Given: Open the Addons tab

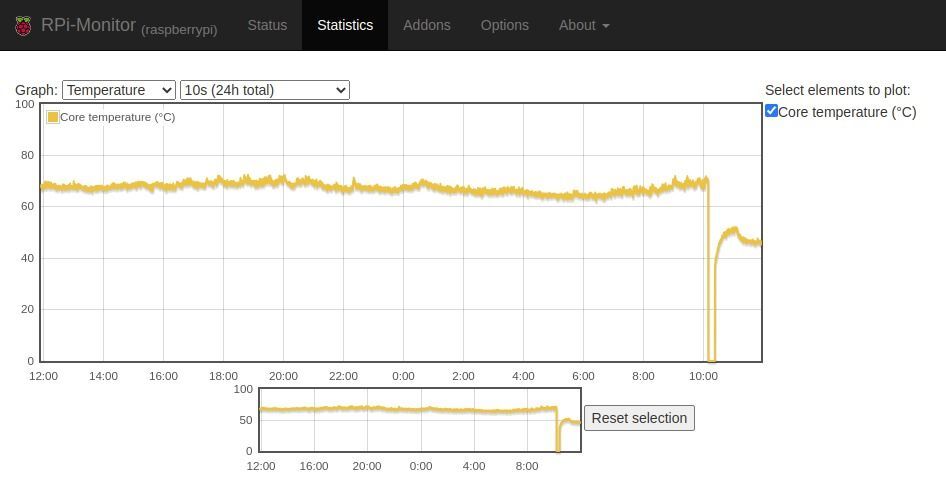Looking at the screenshot, I should pos(427,25).
